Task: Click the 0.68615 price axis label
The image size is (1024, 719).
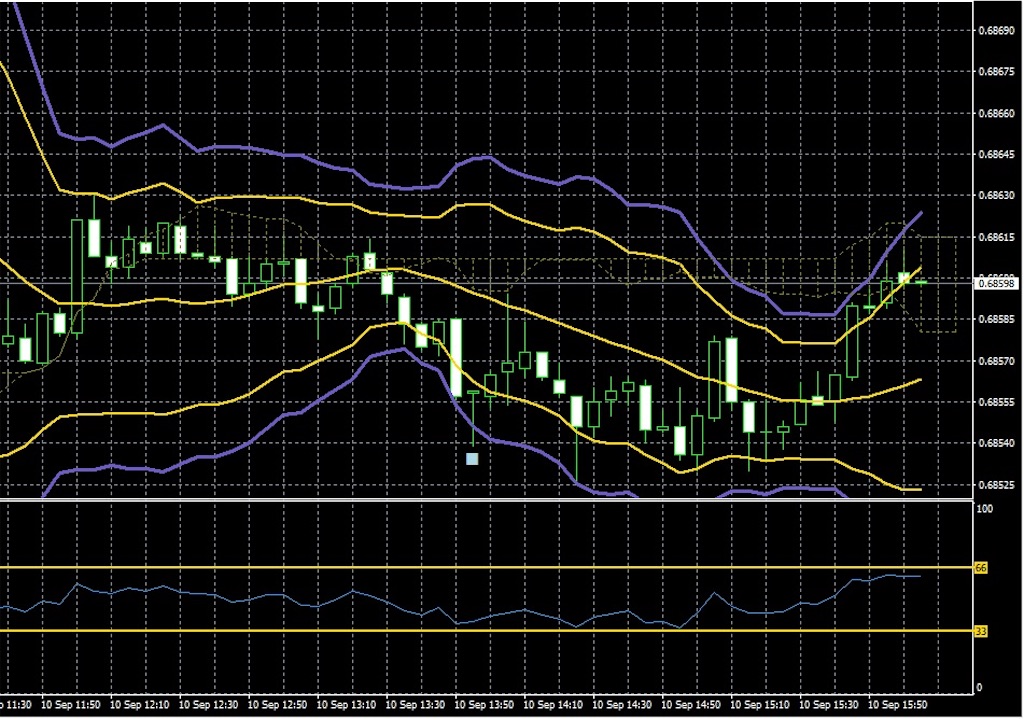Action: pos(997,237)
